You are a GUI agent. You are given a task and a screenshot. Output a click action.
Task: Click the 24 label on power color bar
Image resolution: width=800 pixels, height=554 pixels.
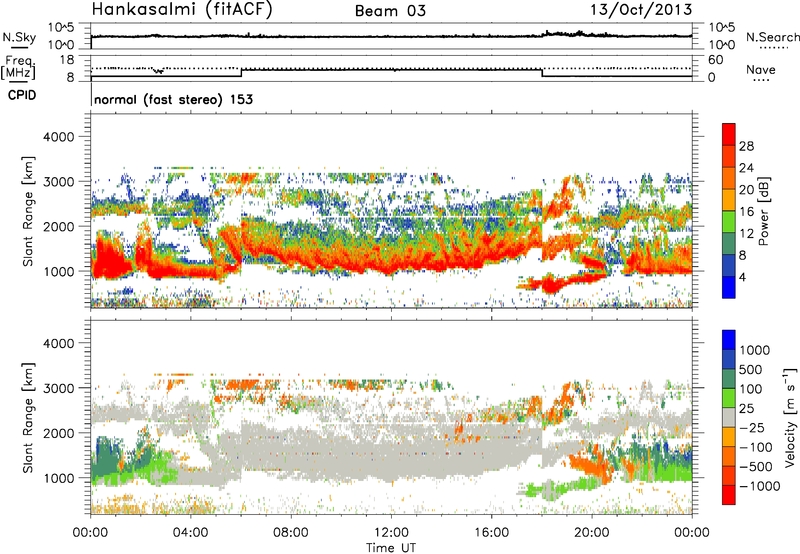tap(746, 168)
